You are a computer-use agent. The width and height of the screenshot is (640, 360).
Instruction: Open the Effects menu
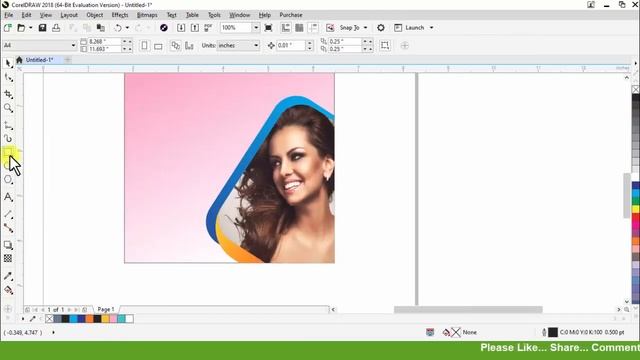[x=120, y=15]
